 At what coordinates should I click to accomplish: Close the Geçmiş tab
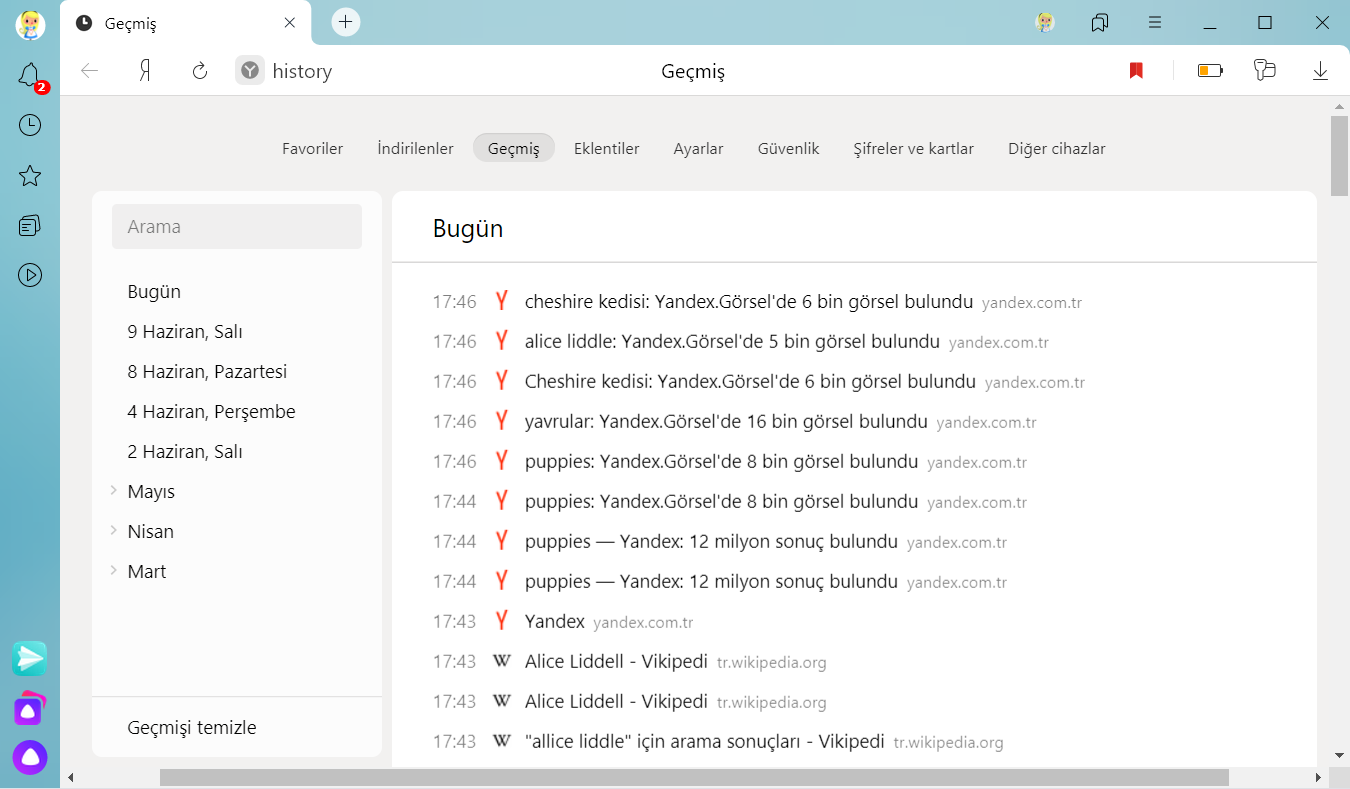click(x=290, y=23)
